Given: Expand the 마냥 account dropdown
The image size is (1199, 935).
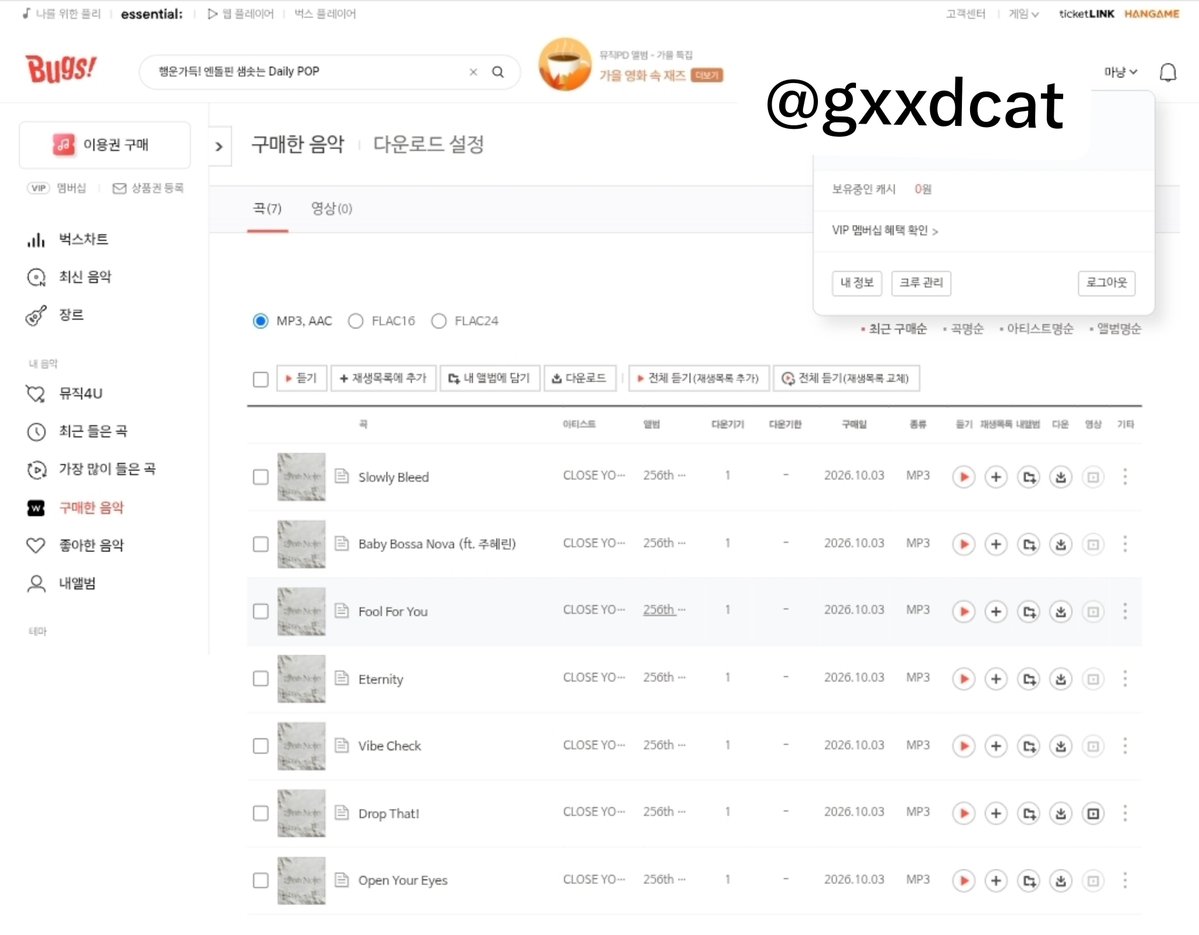Looking at the screenshot, I should (x=1120, y=72).
